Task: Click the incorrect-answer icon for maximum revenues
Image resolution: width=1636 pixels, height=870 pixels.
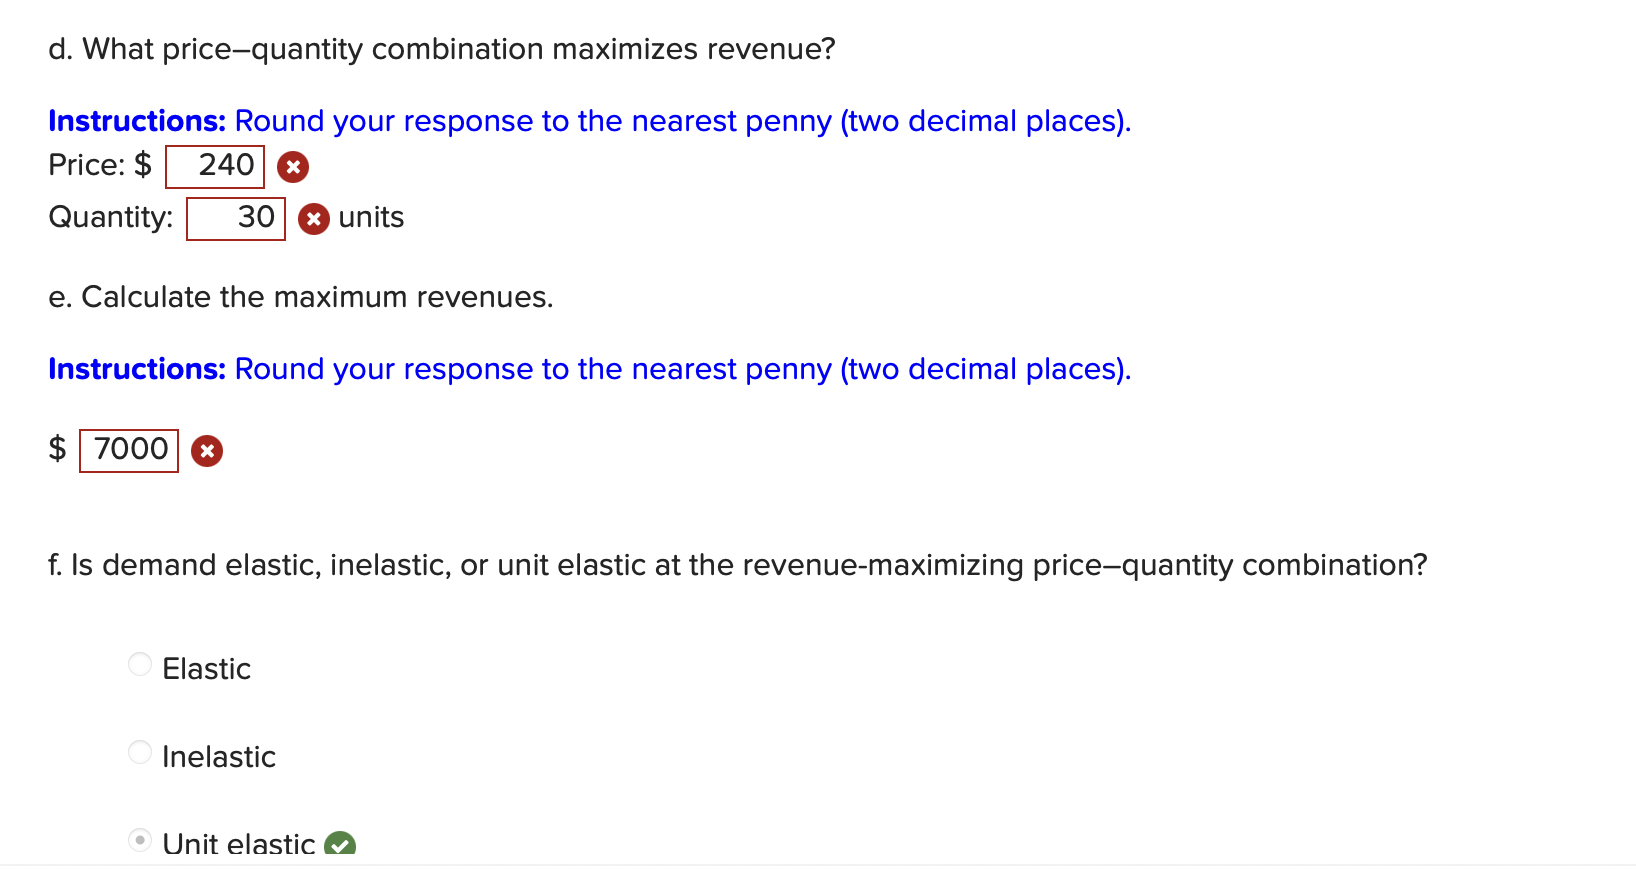Action: [x=206, y=450]
